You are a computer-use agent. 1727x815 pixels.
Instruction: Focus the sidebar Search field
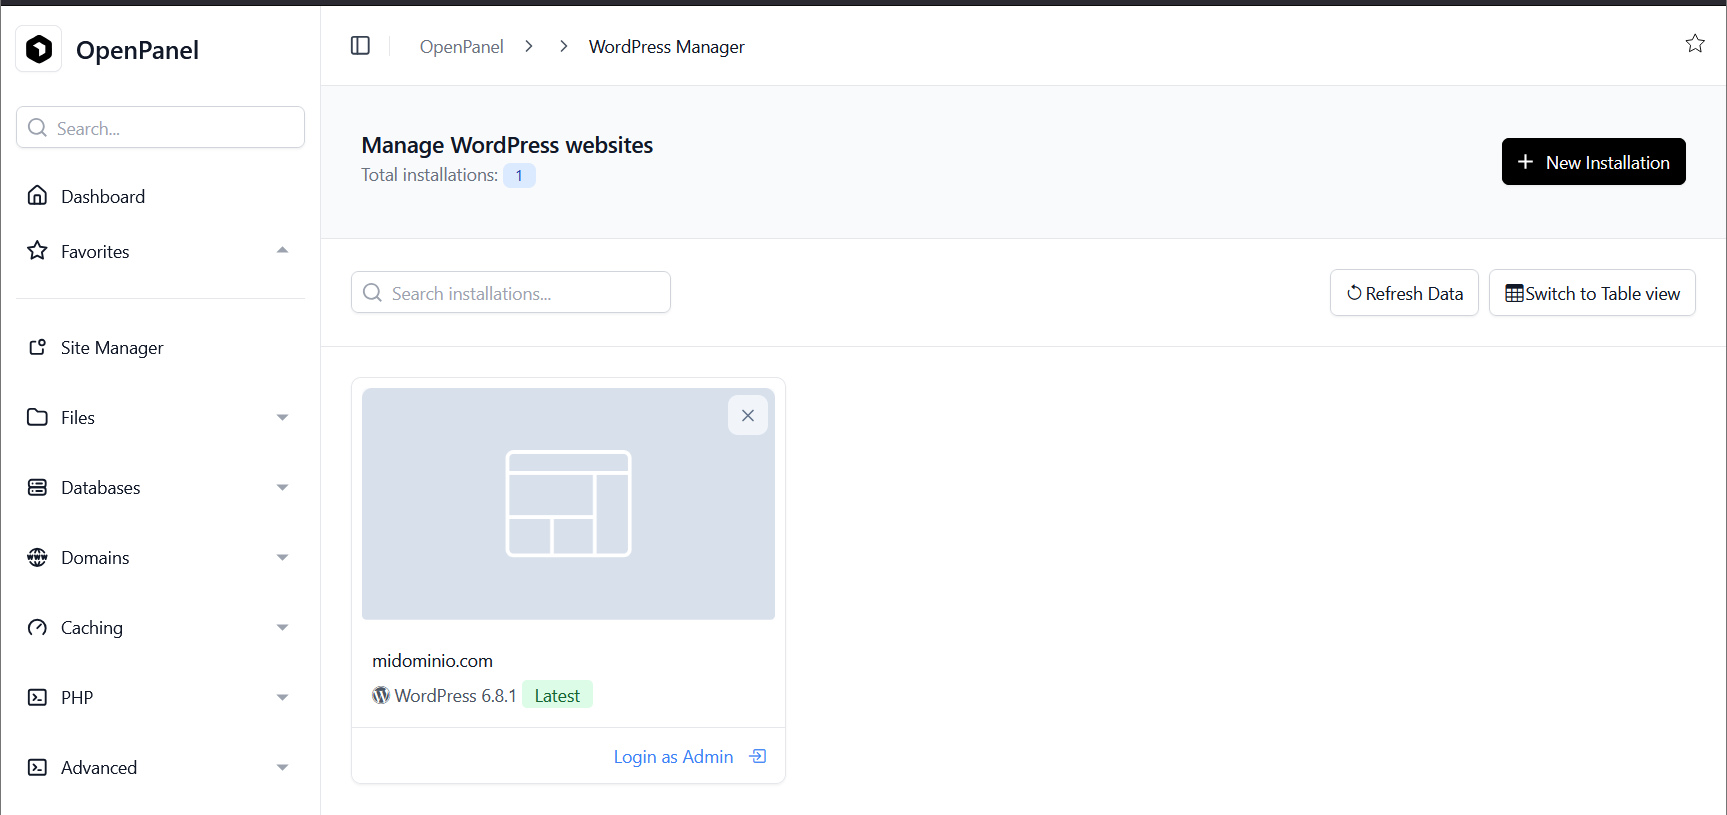tap(160, 128)
